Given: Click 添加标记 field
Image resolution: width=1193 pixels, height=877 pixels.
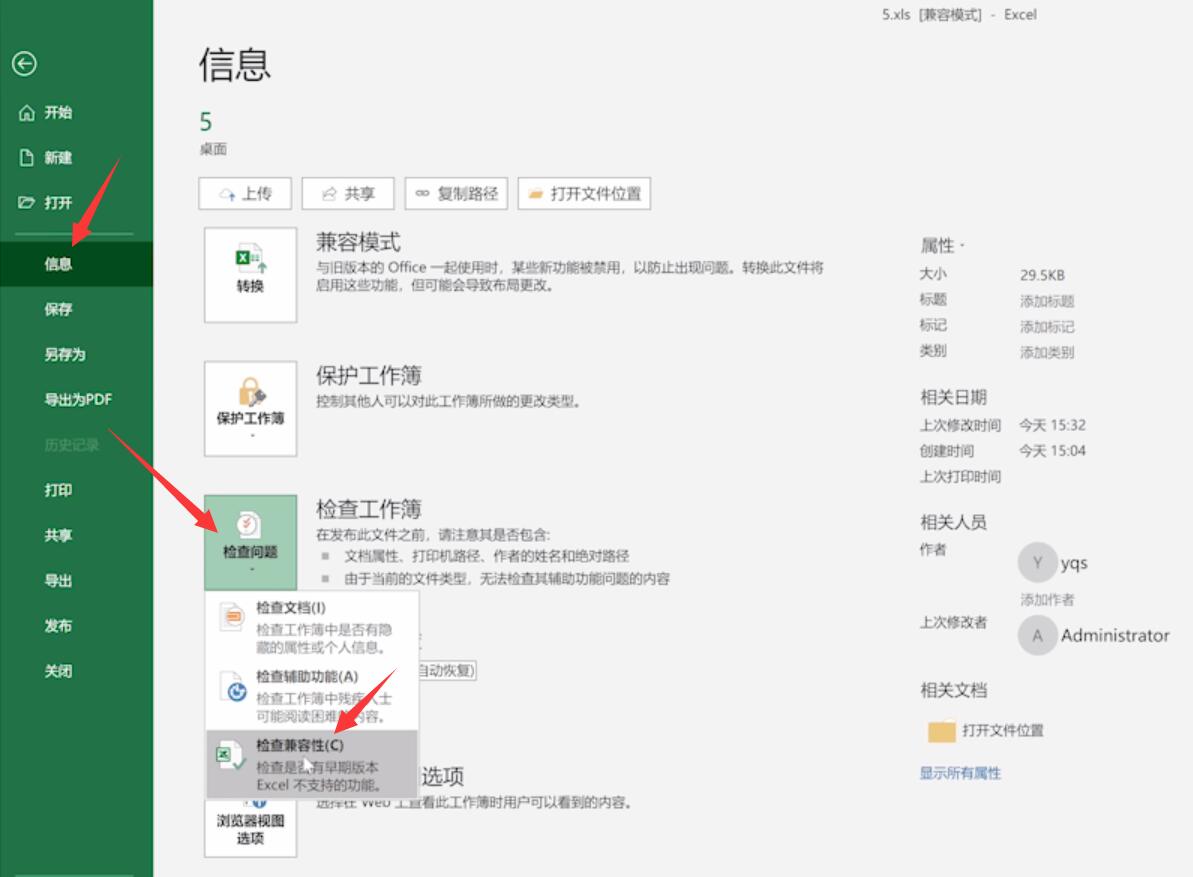Looking at the screenshot, I should (x=1047, y=327).
